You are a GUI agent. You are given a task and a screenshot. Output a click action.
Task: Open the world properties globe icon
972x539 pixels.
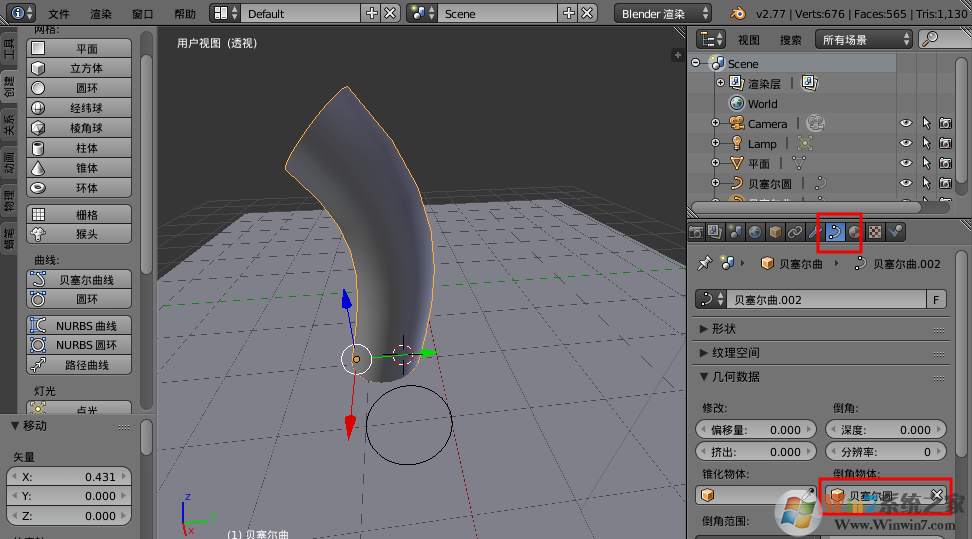click(x=754, y=232)
